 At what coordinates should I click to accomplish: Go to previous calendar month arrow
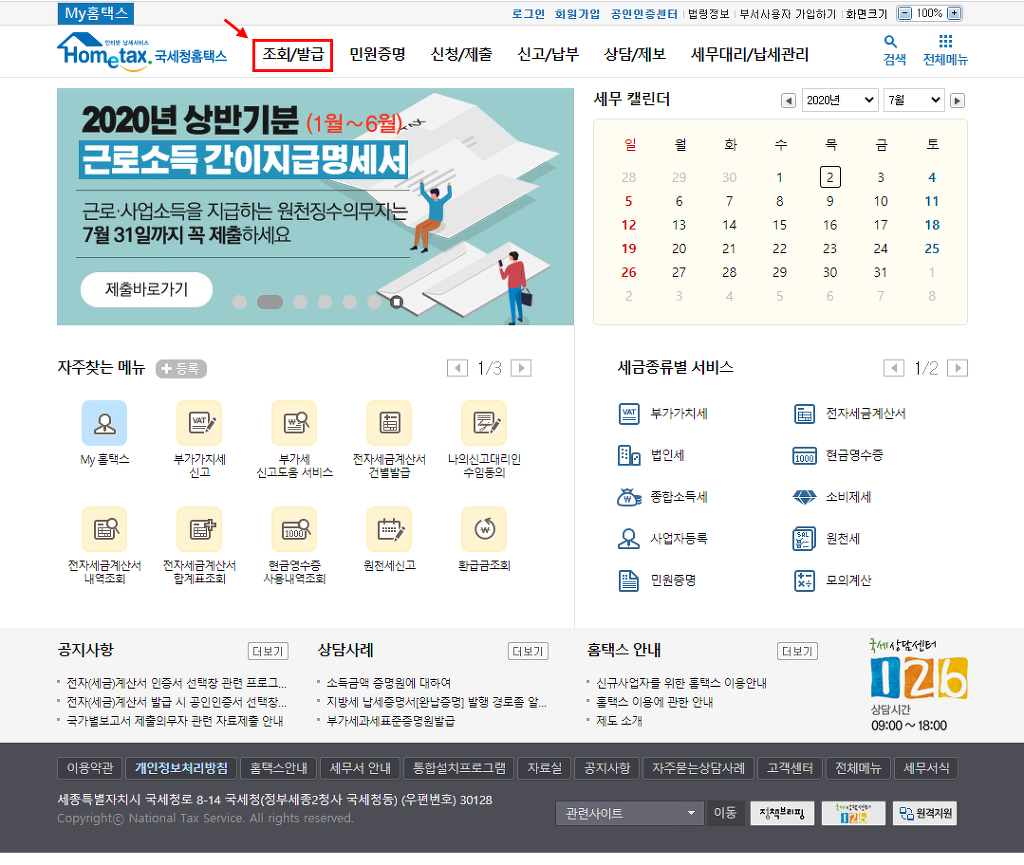coord(788,101)
